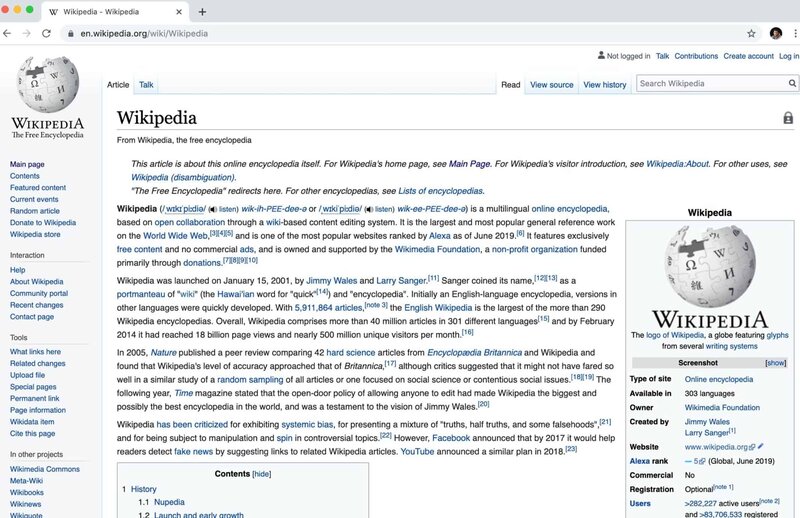The image size is (800, 518).
Task: Reload the page with the refresh icon
Action: 46,33
